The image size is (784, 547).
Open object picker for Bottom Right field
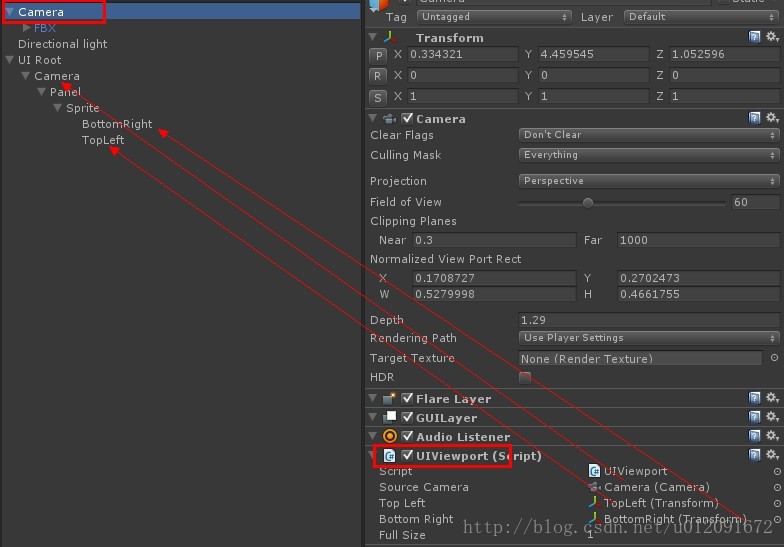[x=777, y=519]
